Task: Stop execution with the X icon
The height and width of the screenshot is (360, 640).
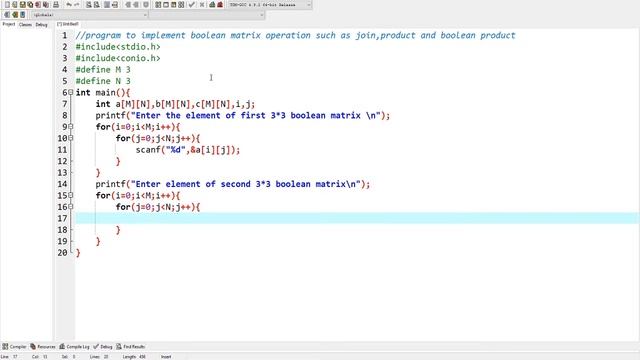Action: pos(202,4)
